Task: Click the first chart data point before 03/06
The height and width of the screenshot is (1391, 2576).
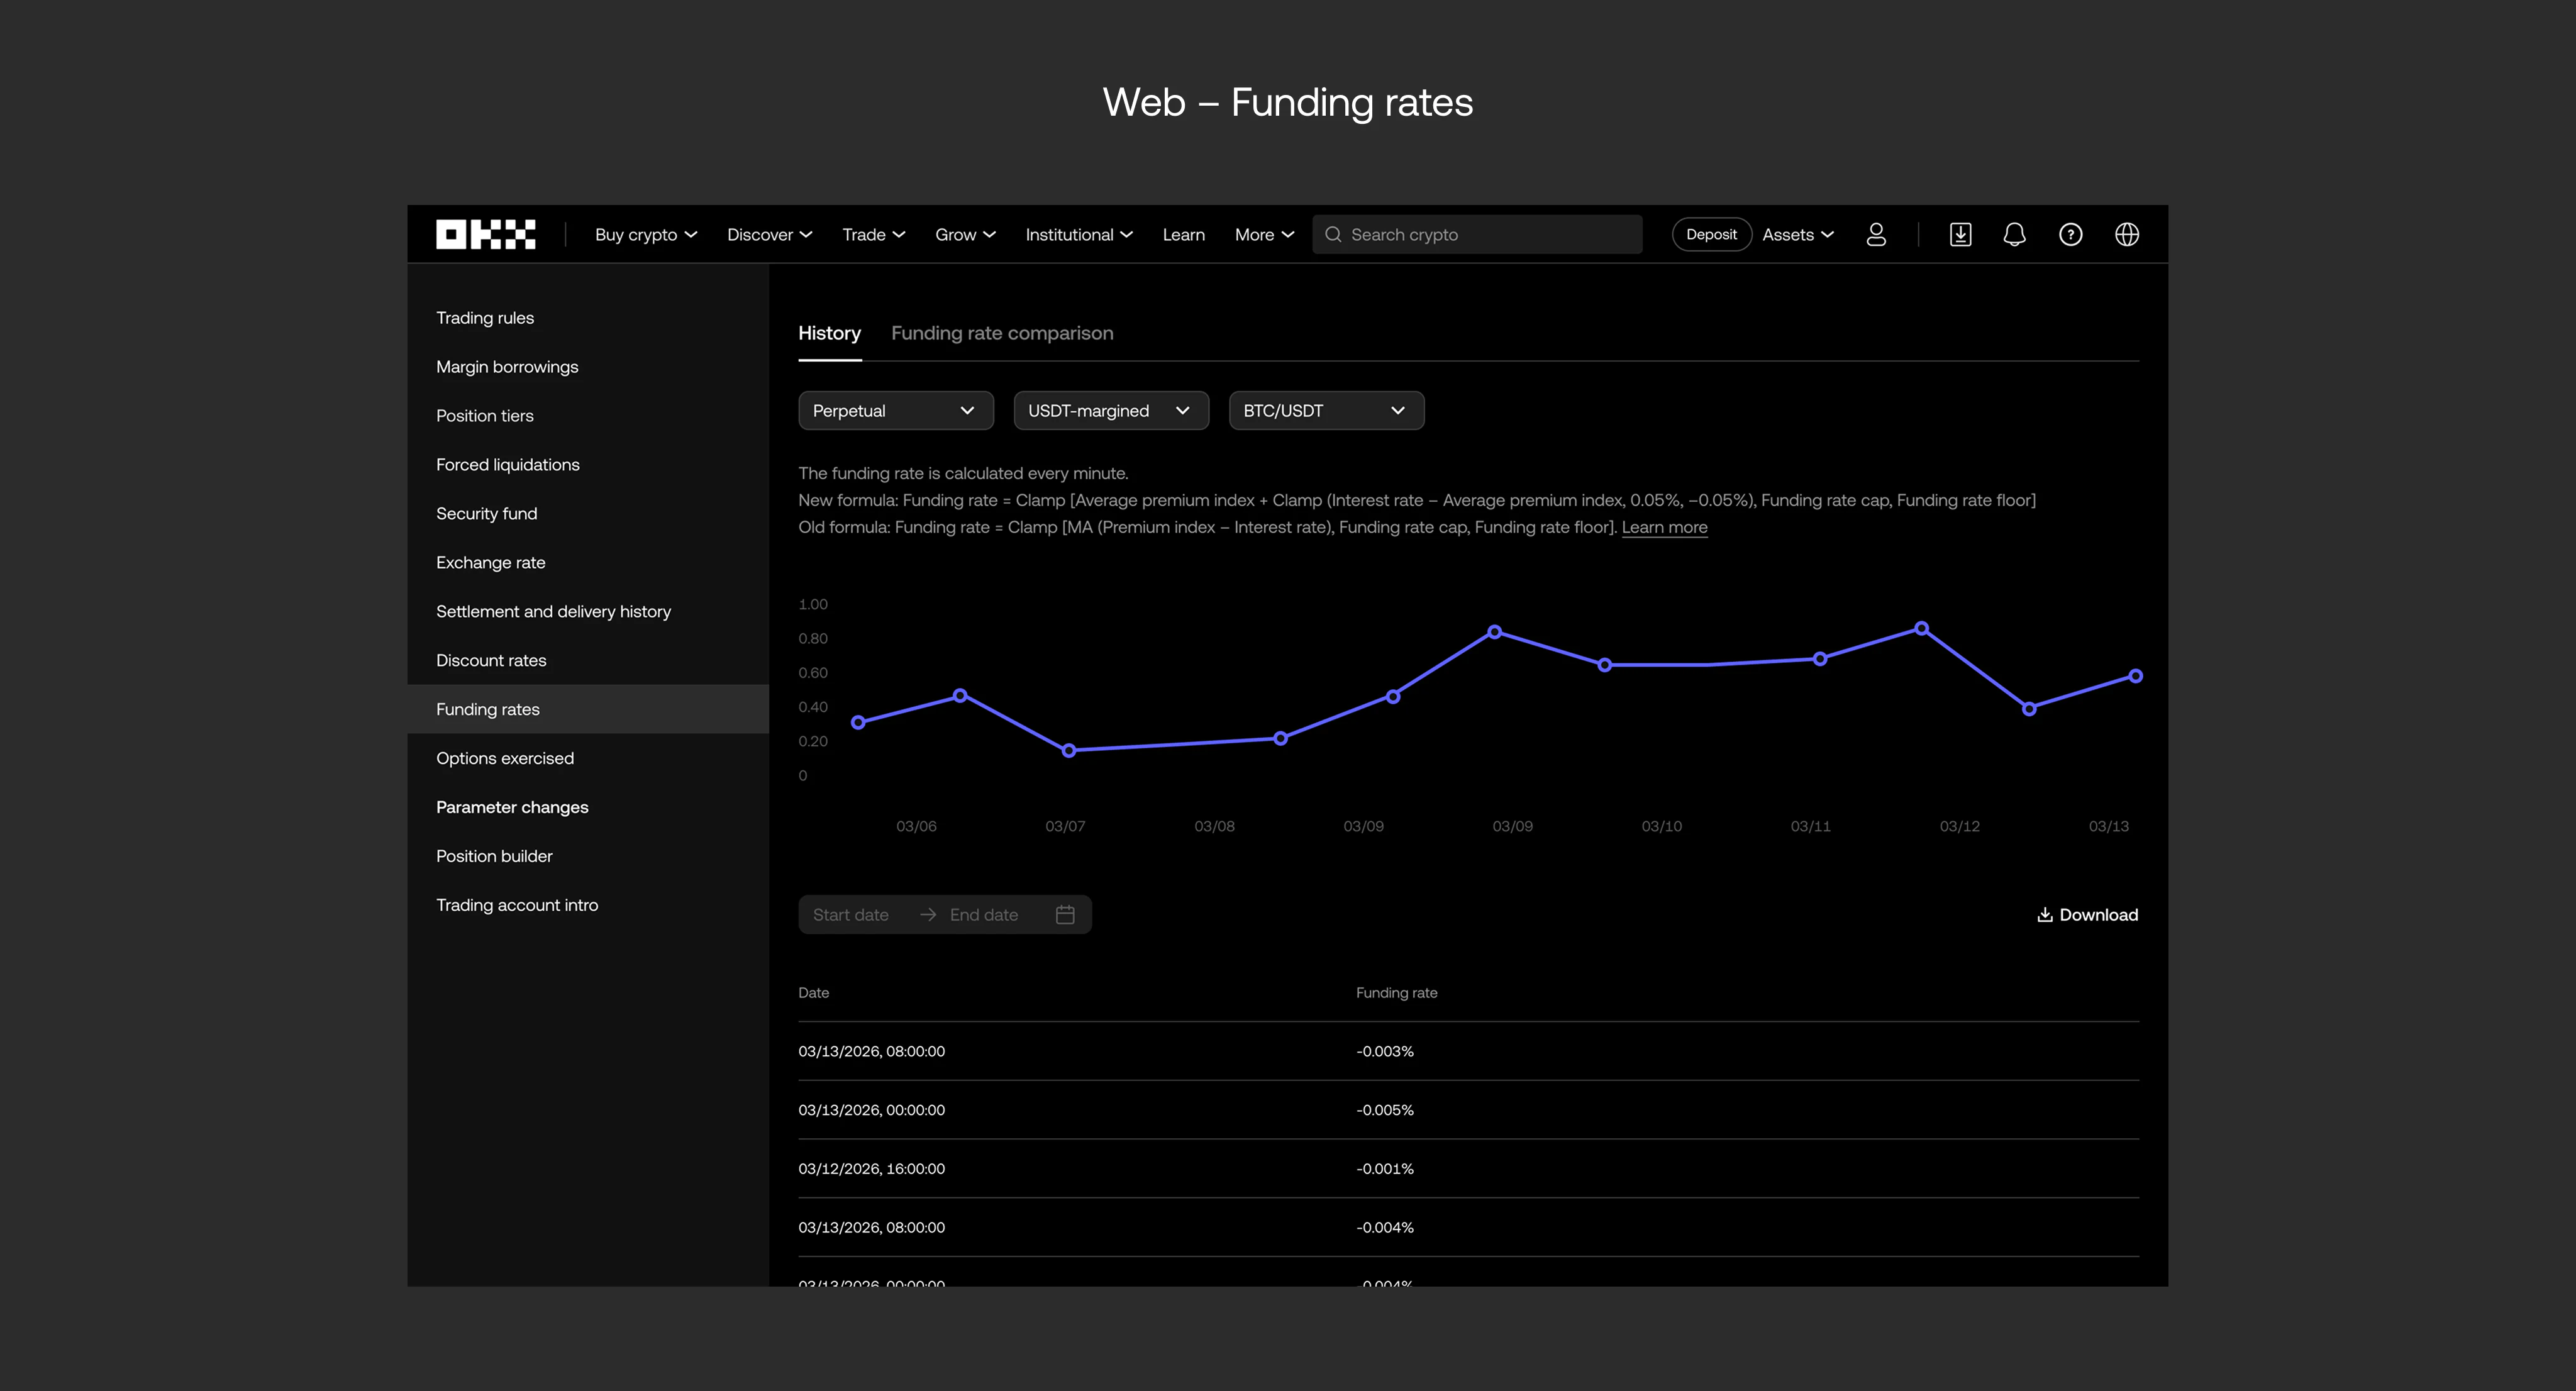Action: 858,722
